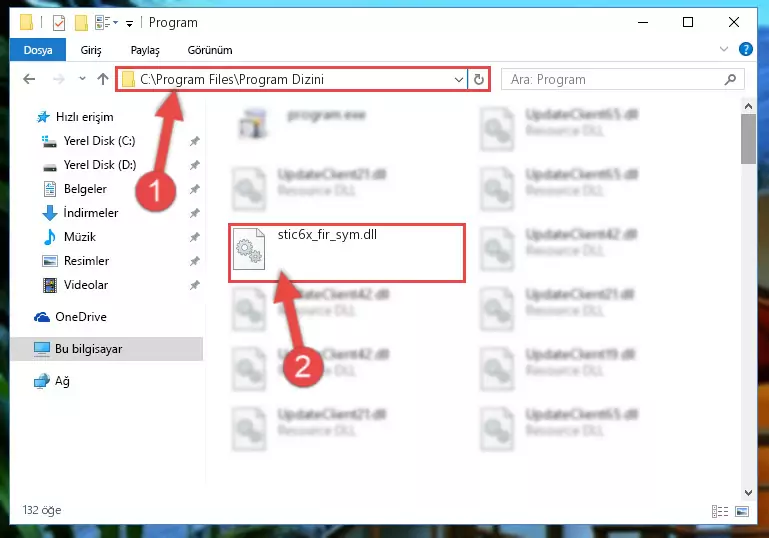The height and width of the screenshot is (538, 769).
Task: Click the Properties checkmark icon in the quick access toolbar
Action: click(x=59, y=23)
